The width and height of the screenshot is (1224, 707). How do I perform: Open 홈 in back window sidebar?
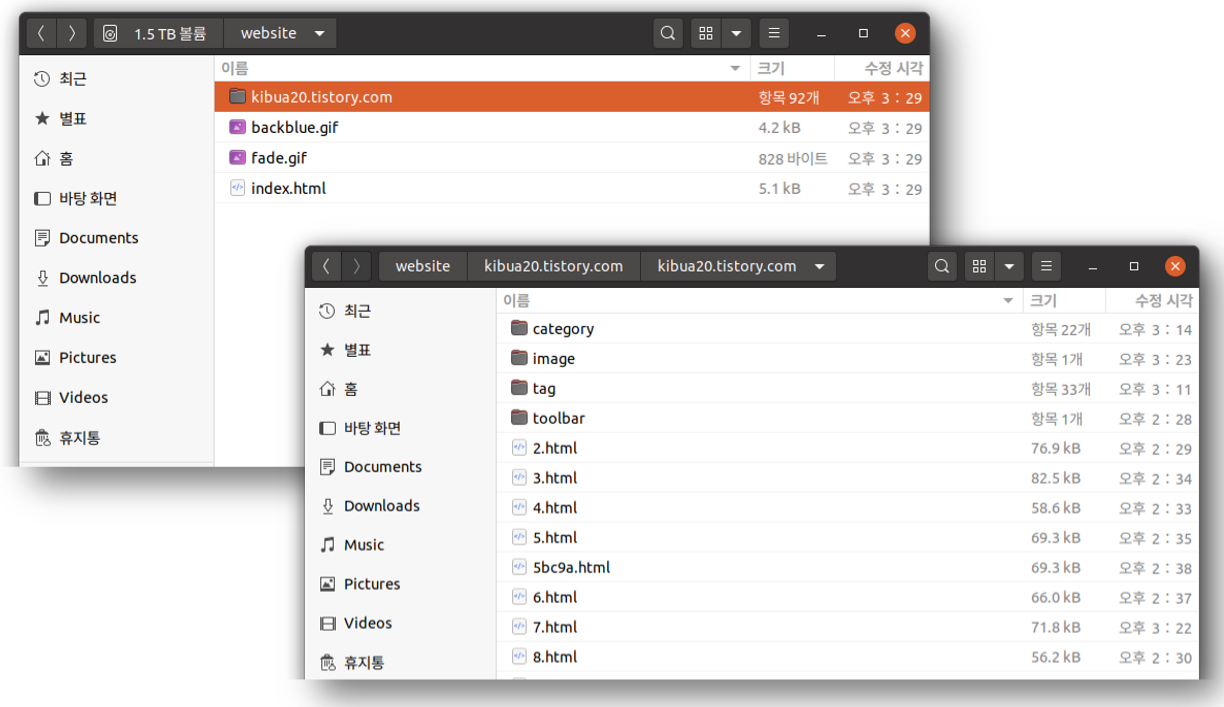pyautogui.click(x=117, y=159)
